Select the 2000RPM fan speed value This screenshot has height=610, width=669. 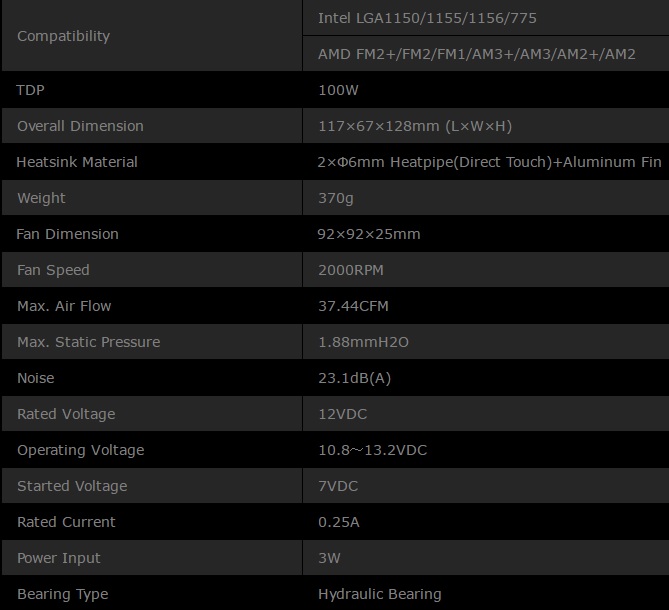pyautogui.click(x=351, y=270)
